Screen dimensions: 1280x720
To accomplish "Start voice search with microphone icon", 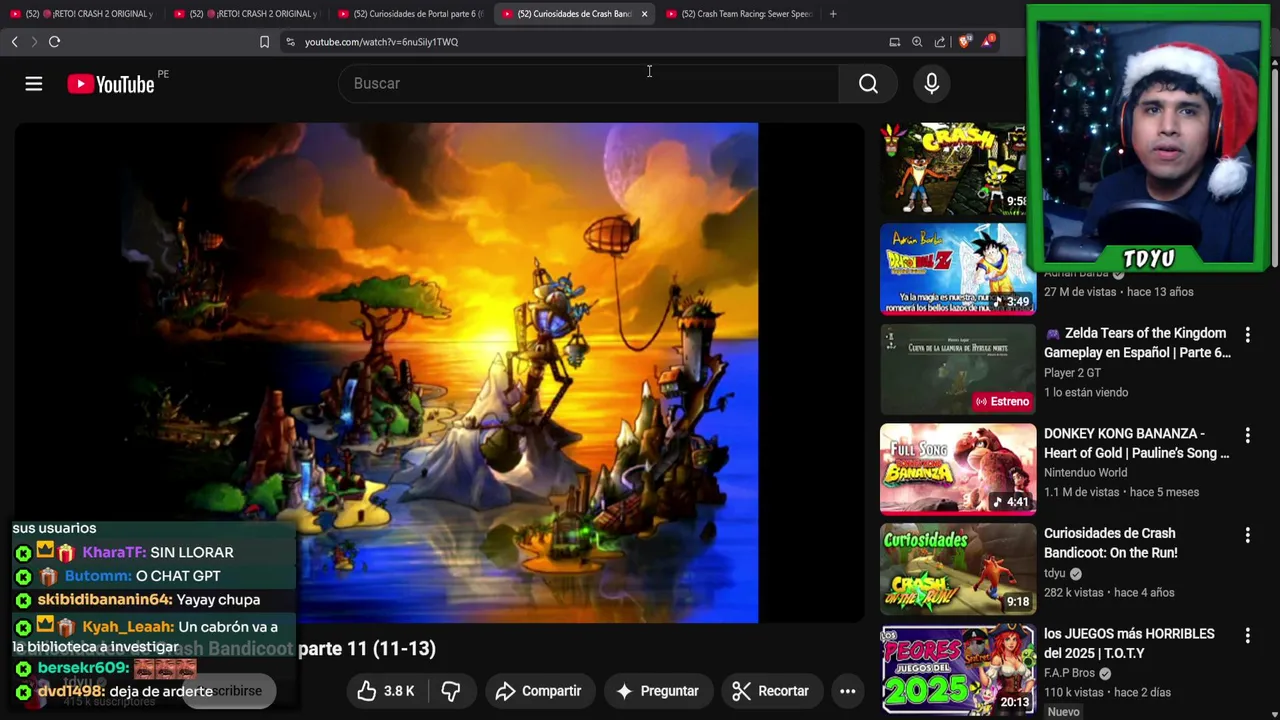I will coord(932,84).
